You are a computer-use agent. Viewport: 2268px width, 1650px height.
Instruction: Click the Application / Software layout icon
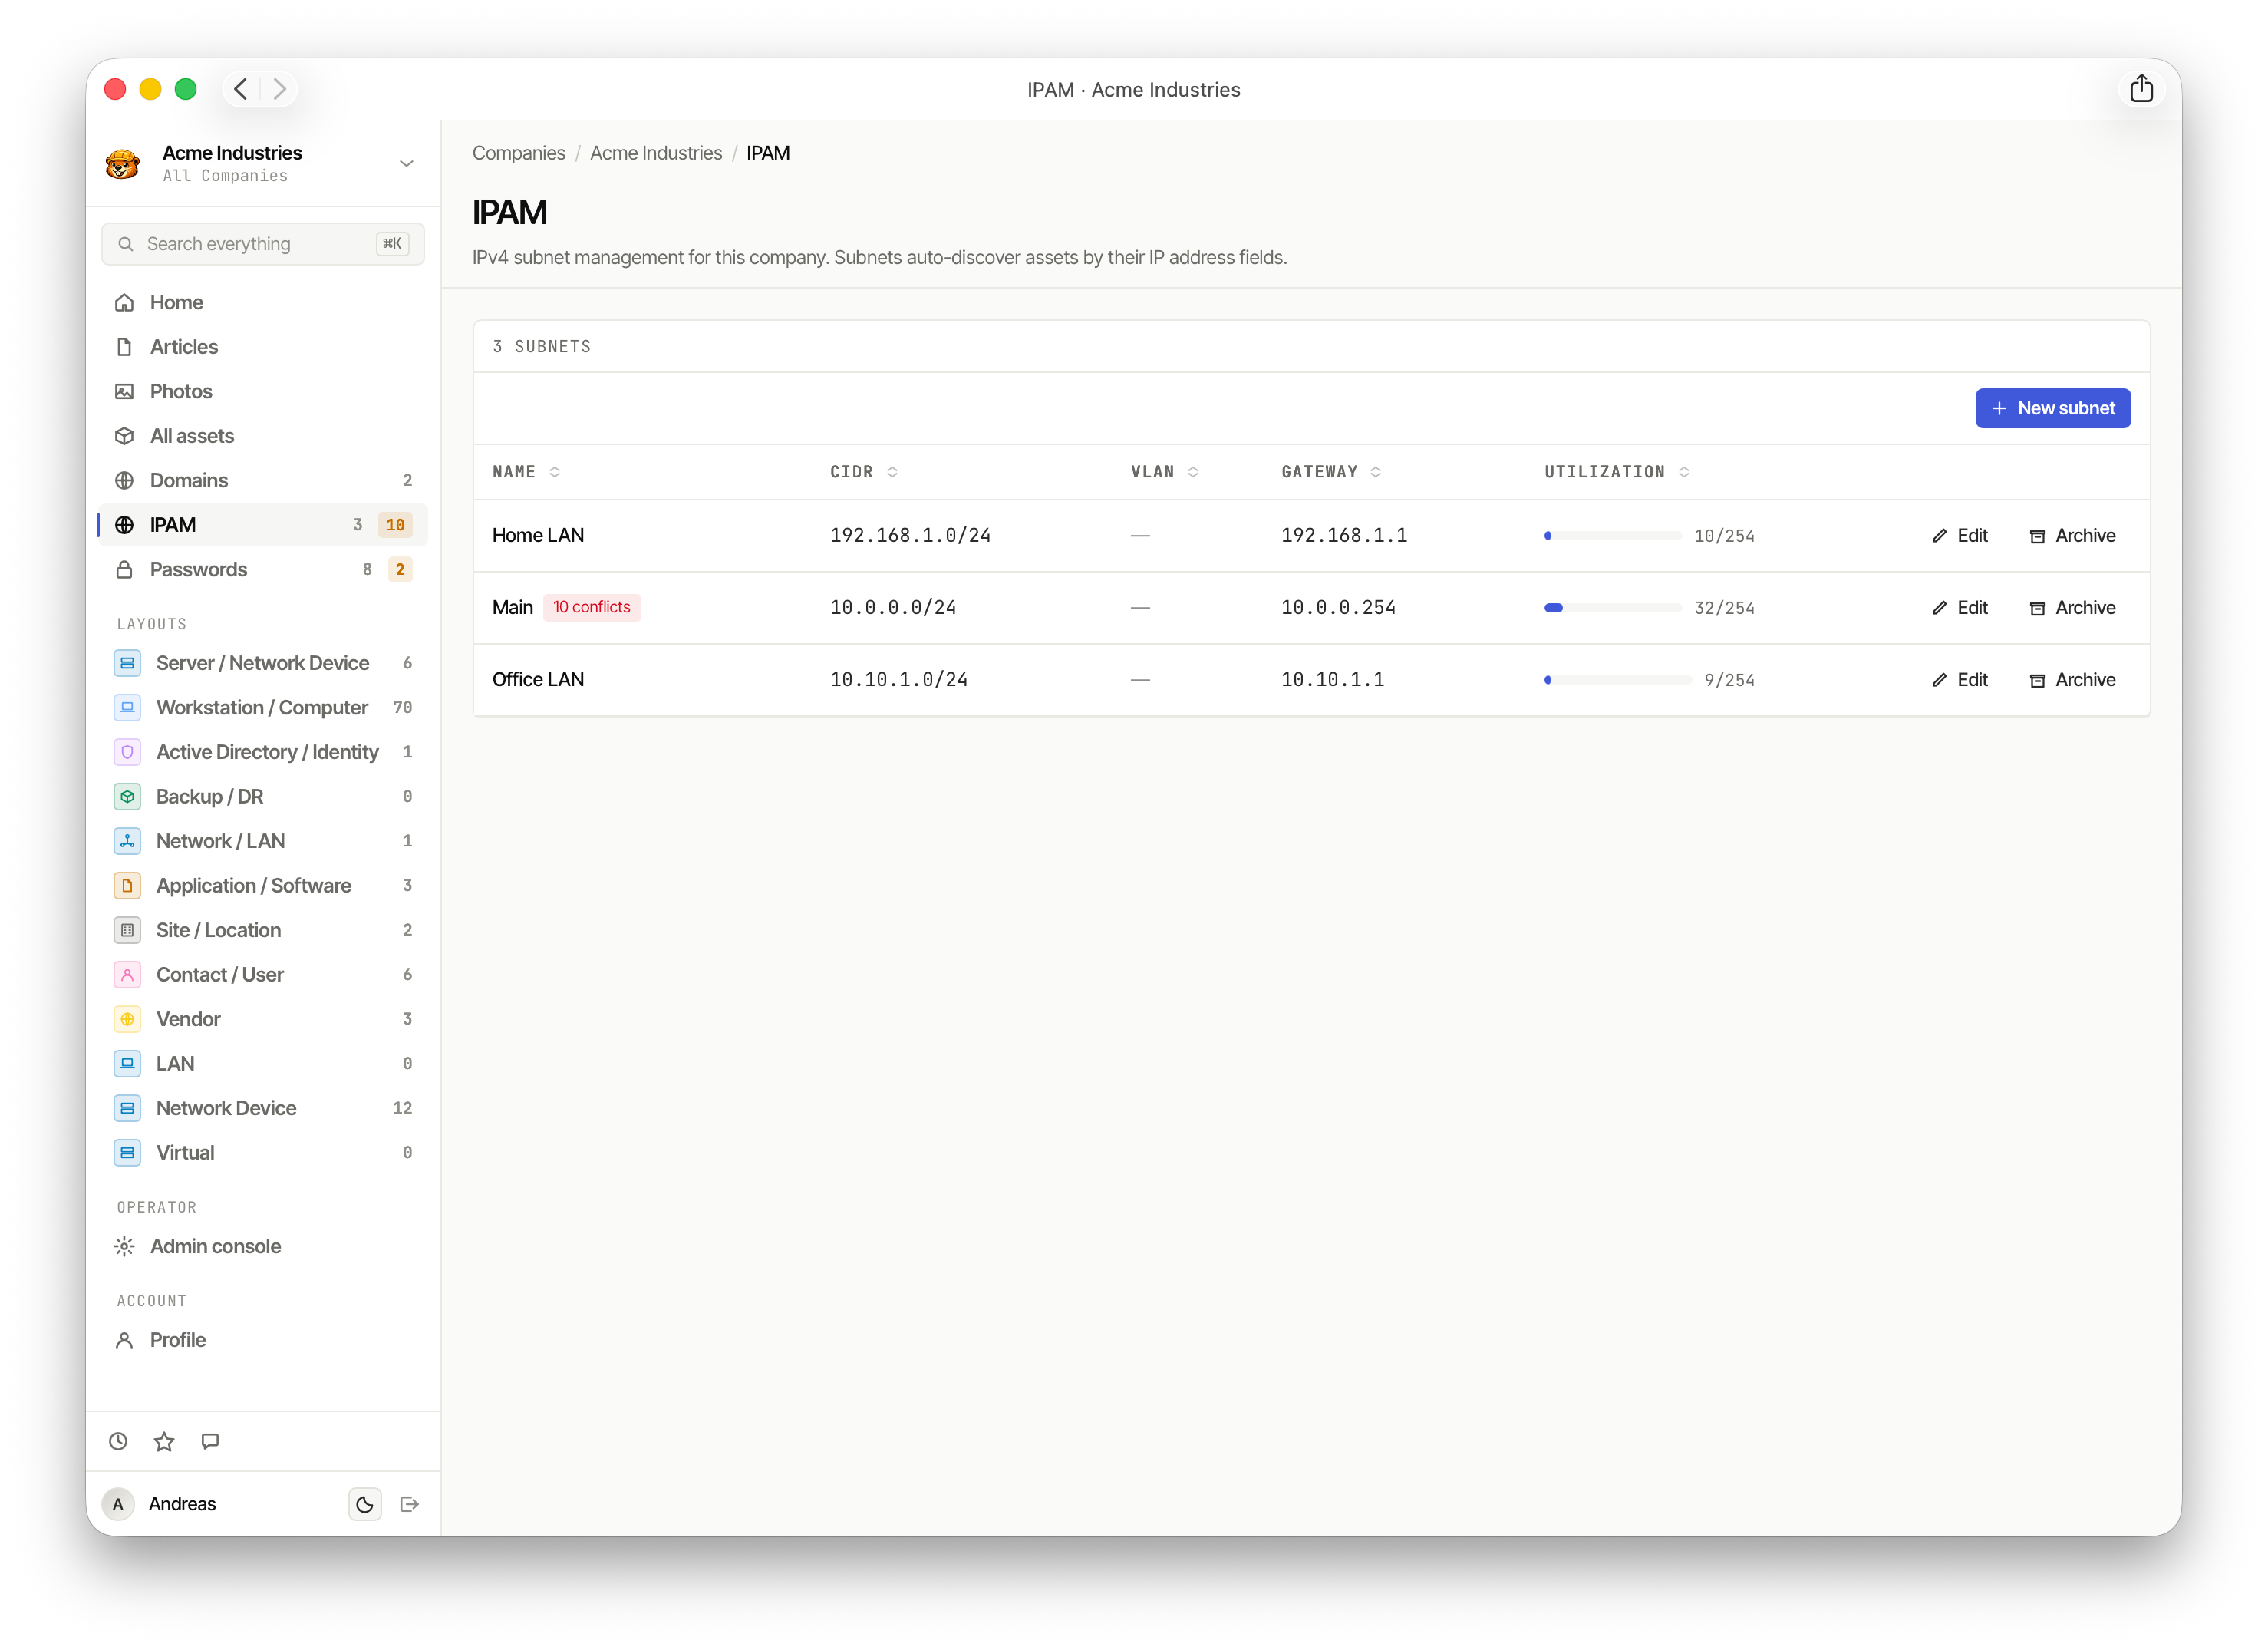127,885
